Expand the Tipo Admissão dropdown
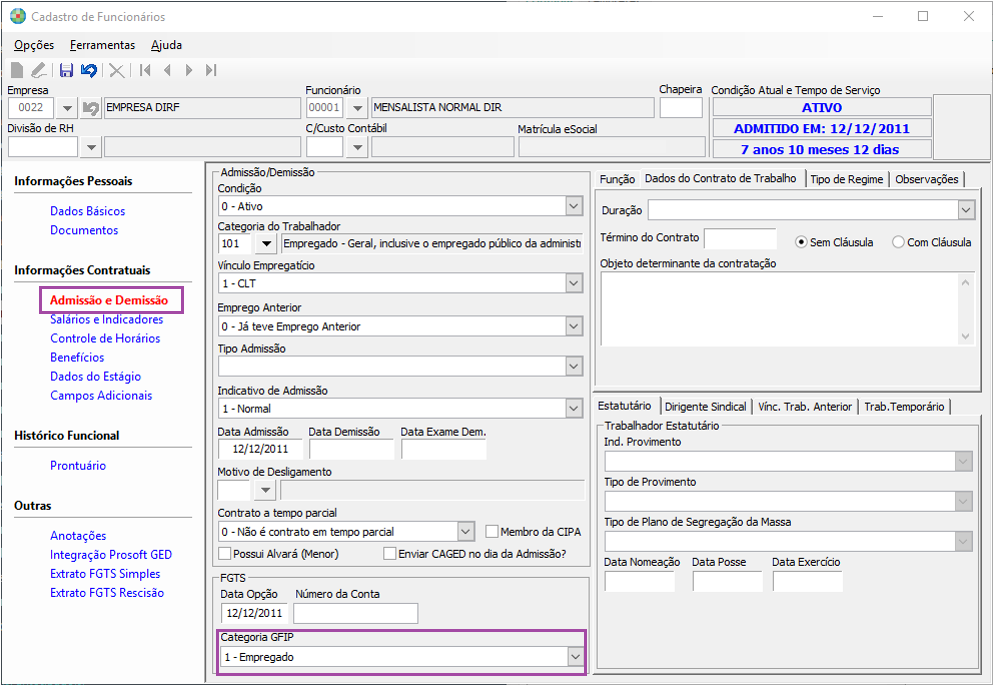 (x=574, y=366)
